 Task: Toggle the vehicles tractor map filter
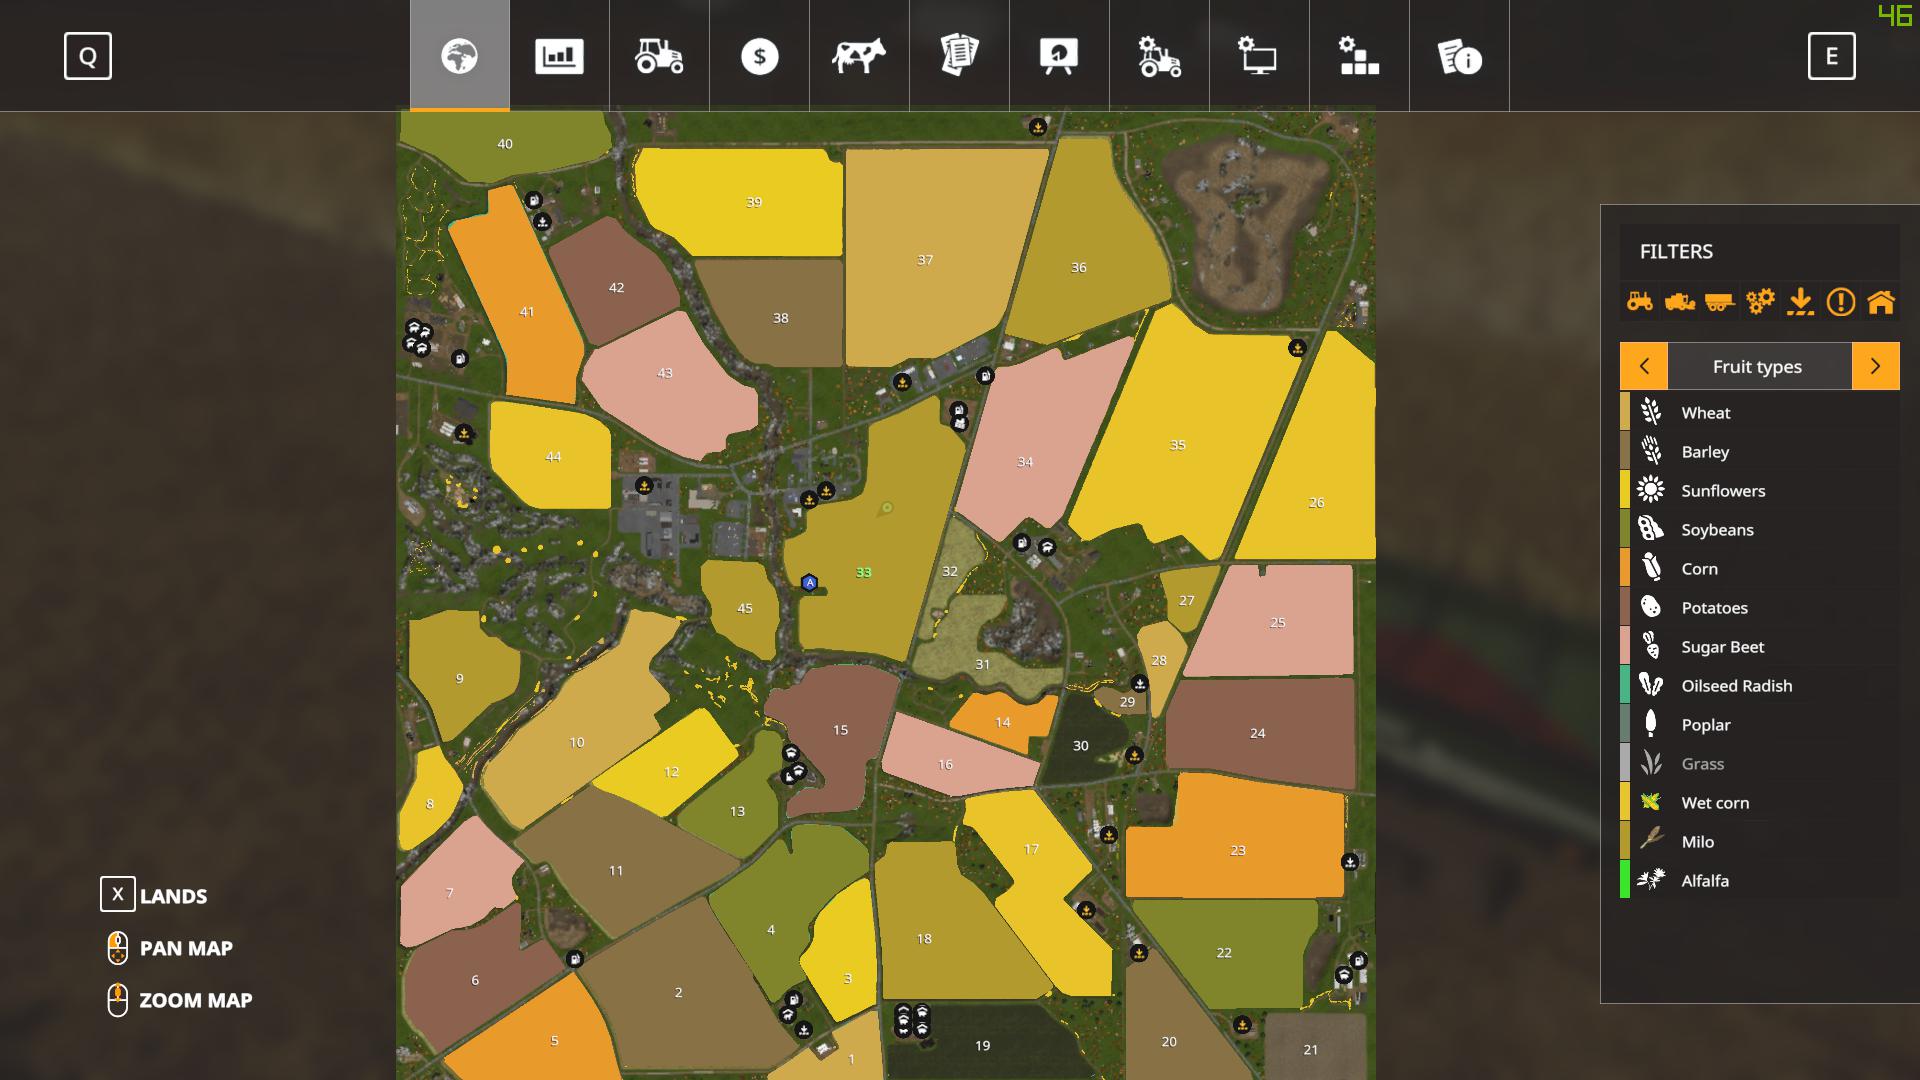(x=1640, y=301)
